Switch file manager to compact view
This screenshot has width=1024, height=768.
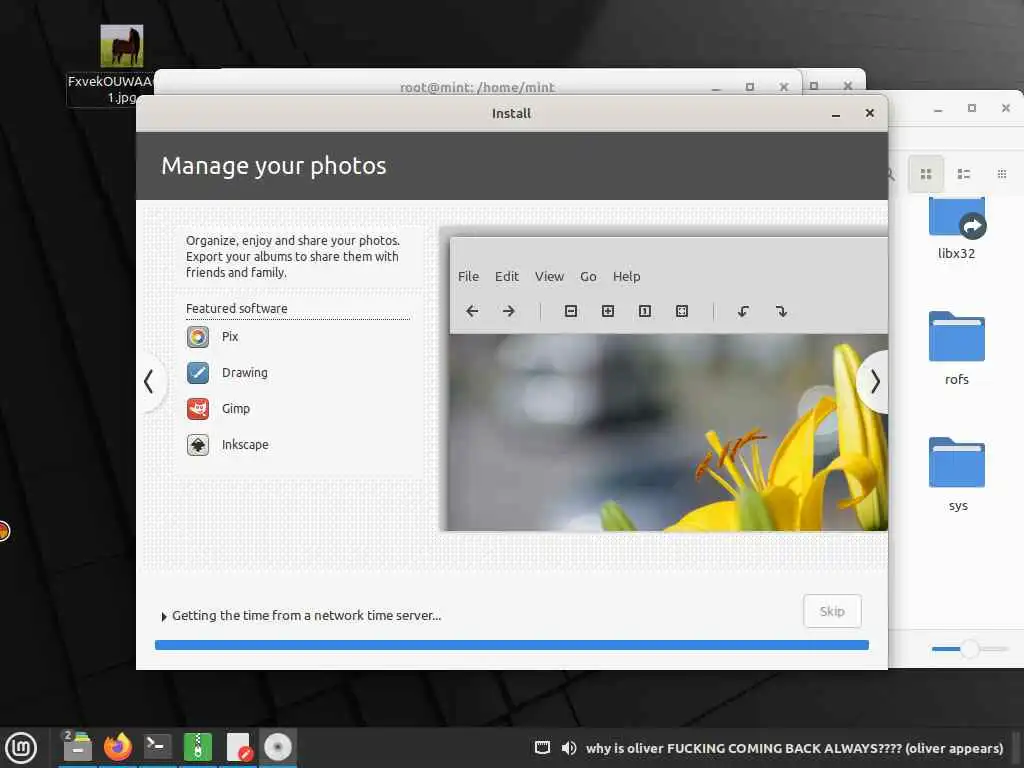[1001, 174]
